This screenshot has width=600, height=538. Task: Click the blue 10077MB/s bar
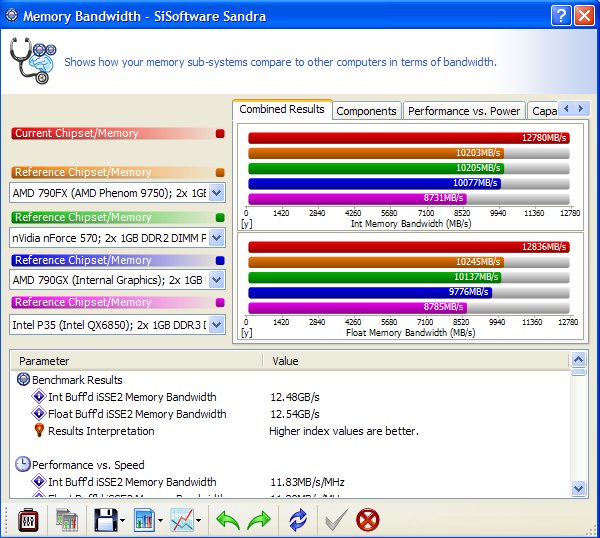click(x=374, y=183)
